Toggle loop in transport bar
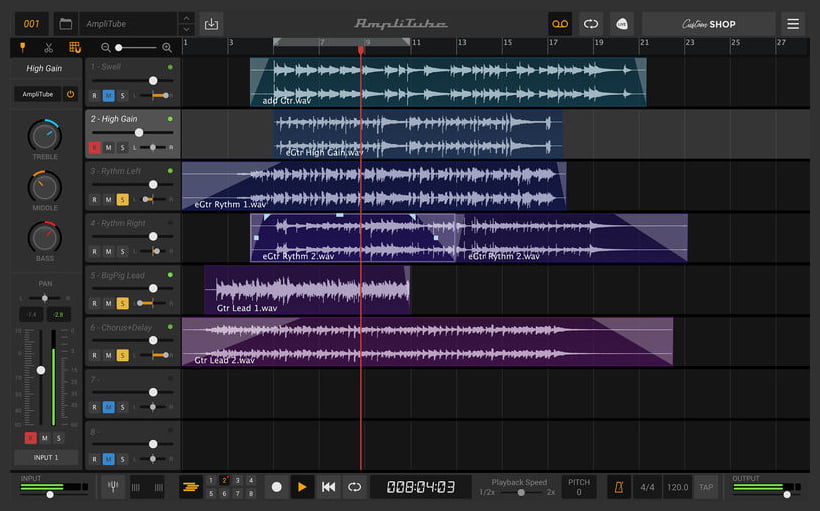 355,487
